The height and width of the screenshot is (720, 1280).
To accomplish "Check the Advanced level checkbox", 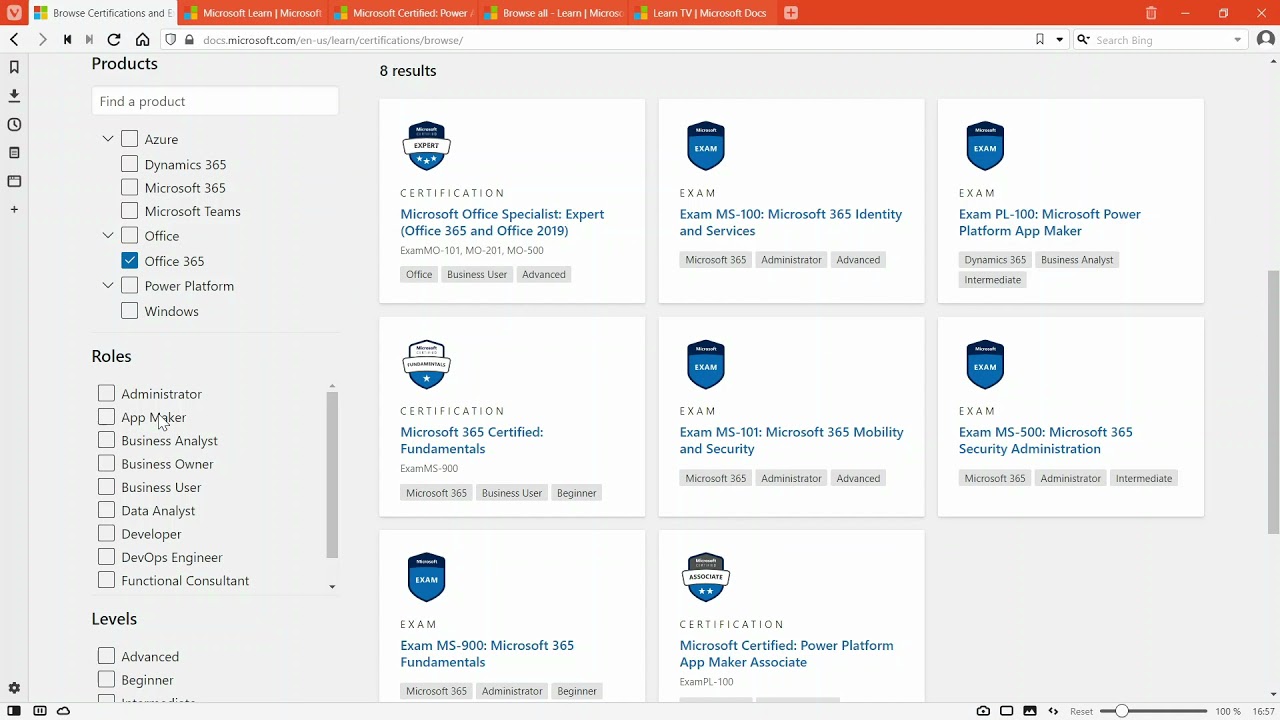I will point(107,656).
